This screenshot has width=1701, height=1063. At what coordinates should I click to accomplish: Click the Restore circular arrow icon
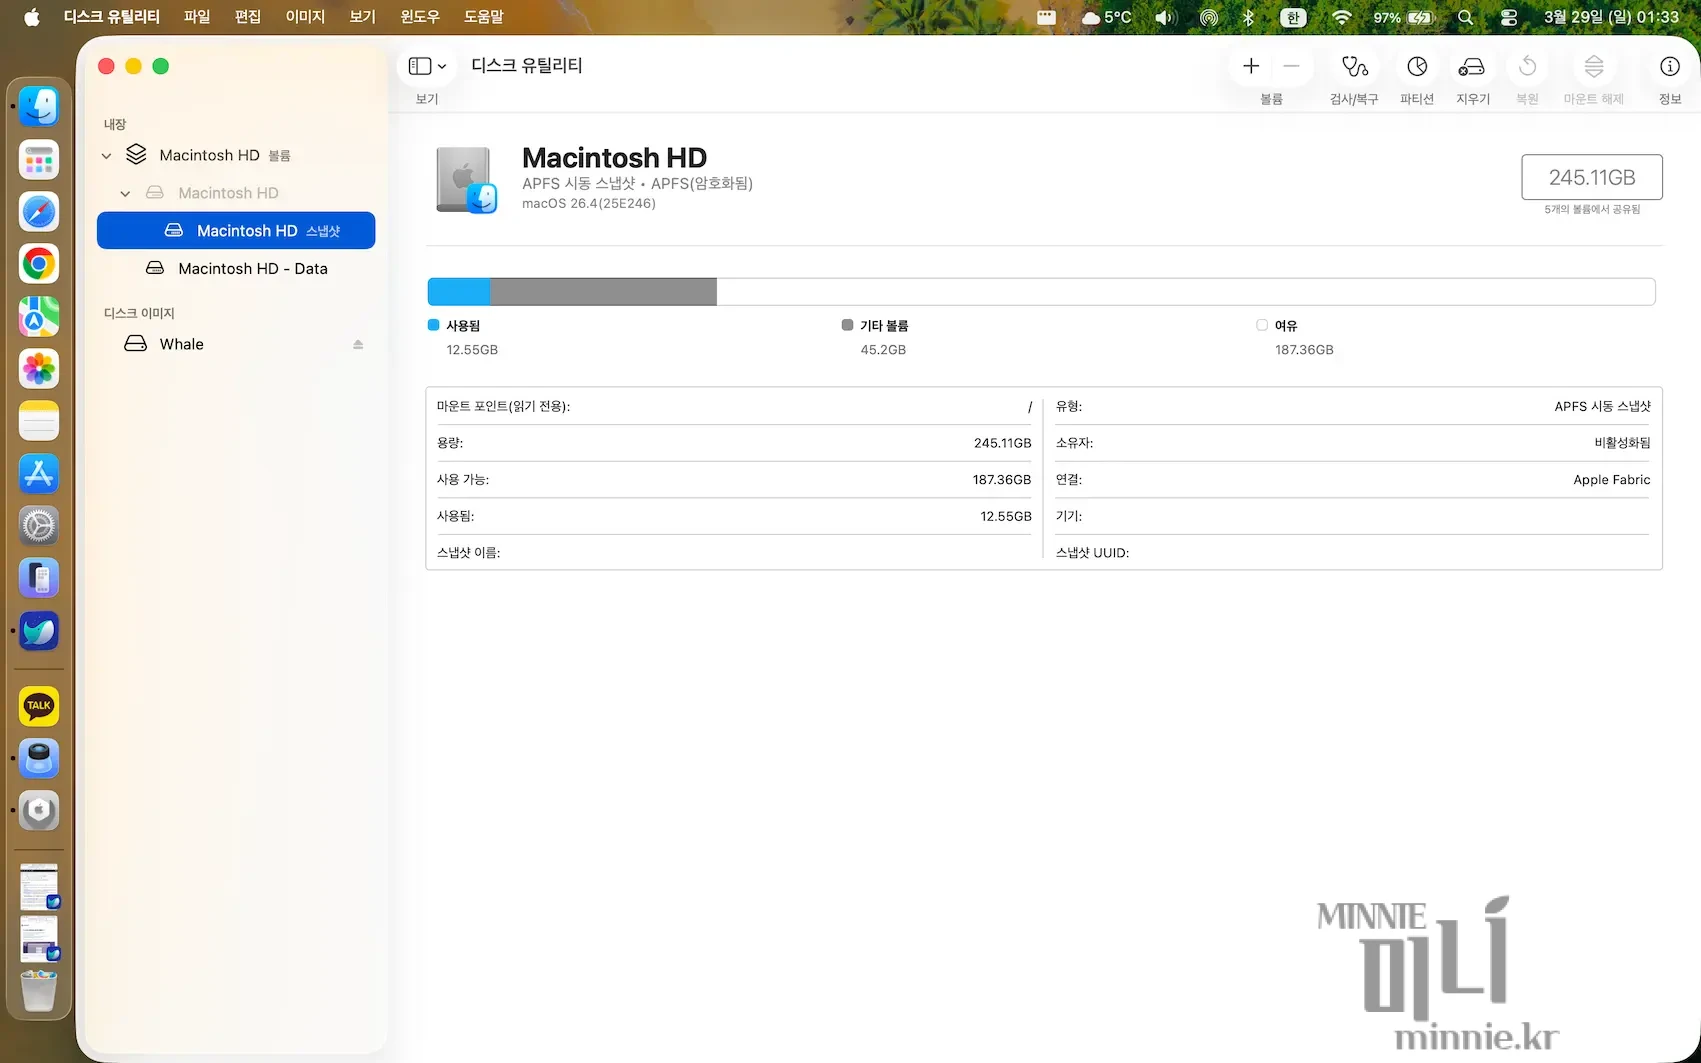[x=1527, y=67]
